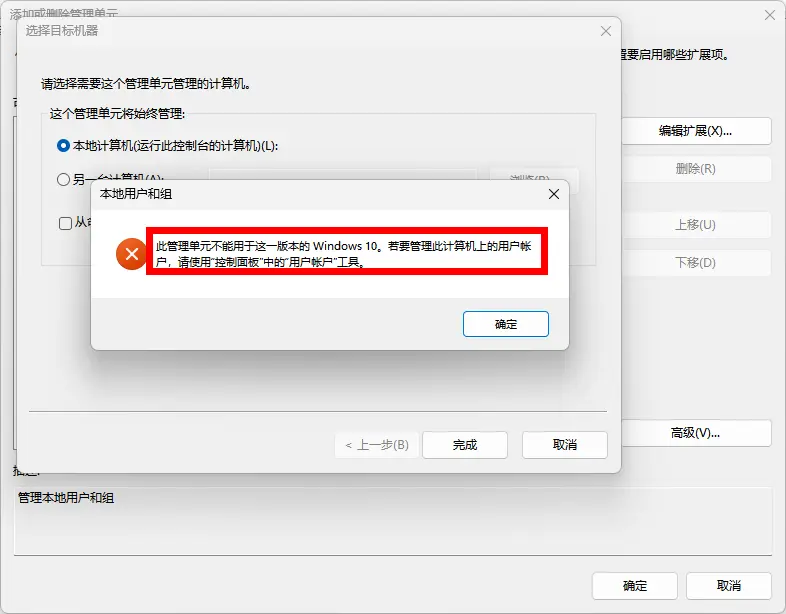Click the 删除(R) button

click(x=696, y=169)
